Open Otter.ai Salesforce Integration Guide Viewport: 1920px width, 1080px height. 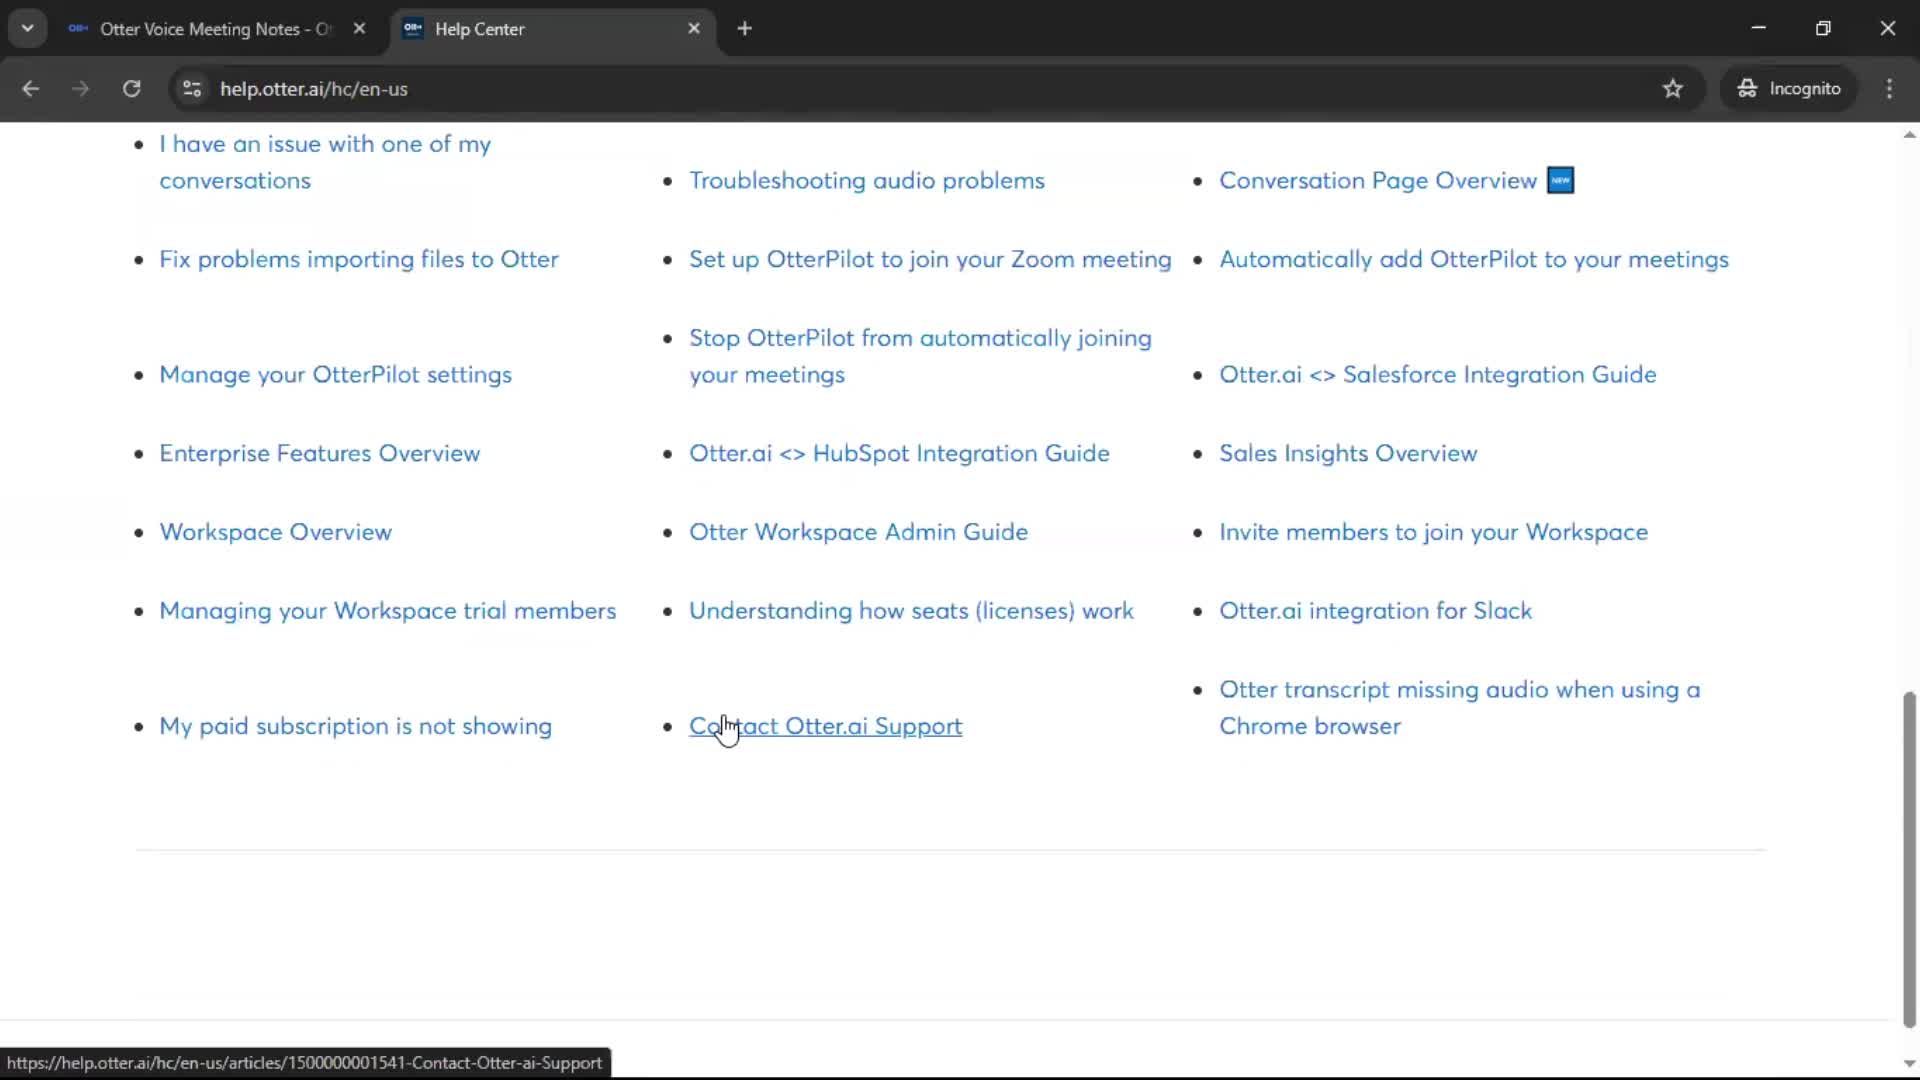pyautogui.click(x=1437, y=375)
